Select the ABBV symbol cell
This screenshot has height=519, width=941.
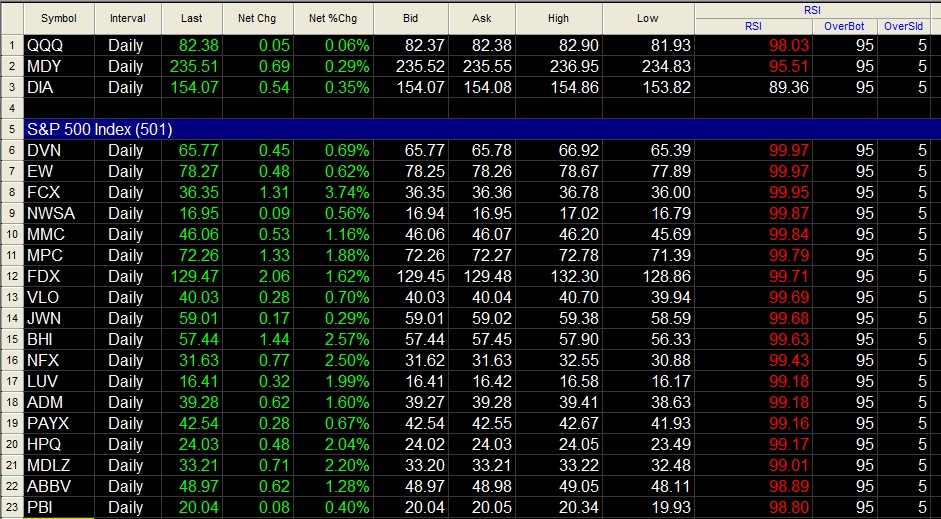coord(59,486)
